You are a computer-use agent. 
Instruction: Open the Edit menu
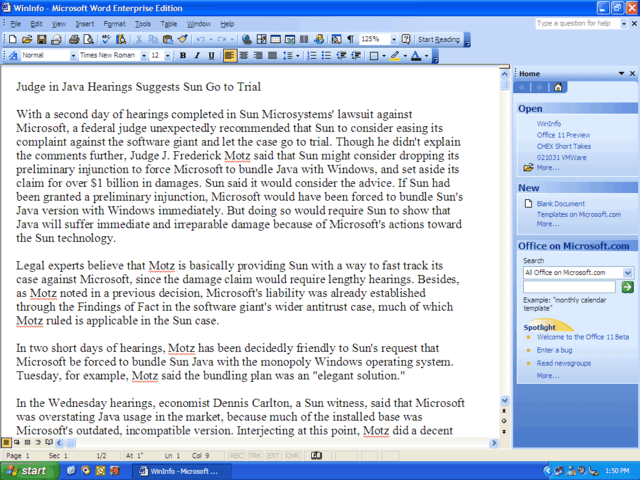pyautogui.click(x=36, y=24)
